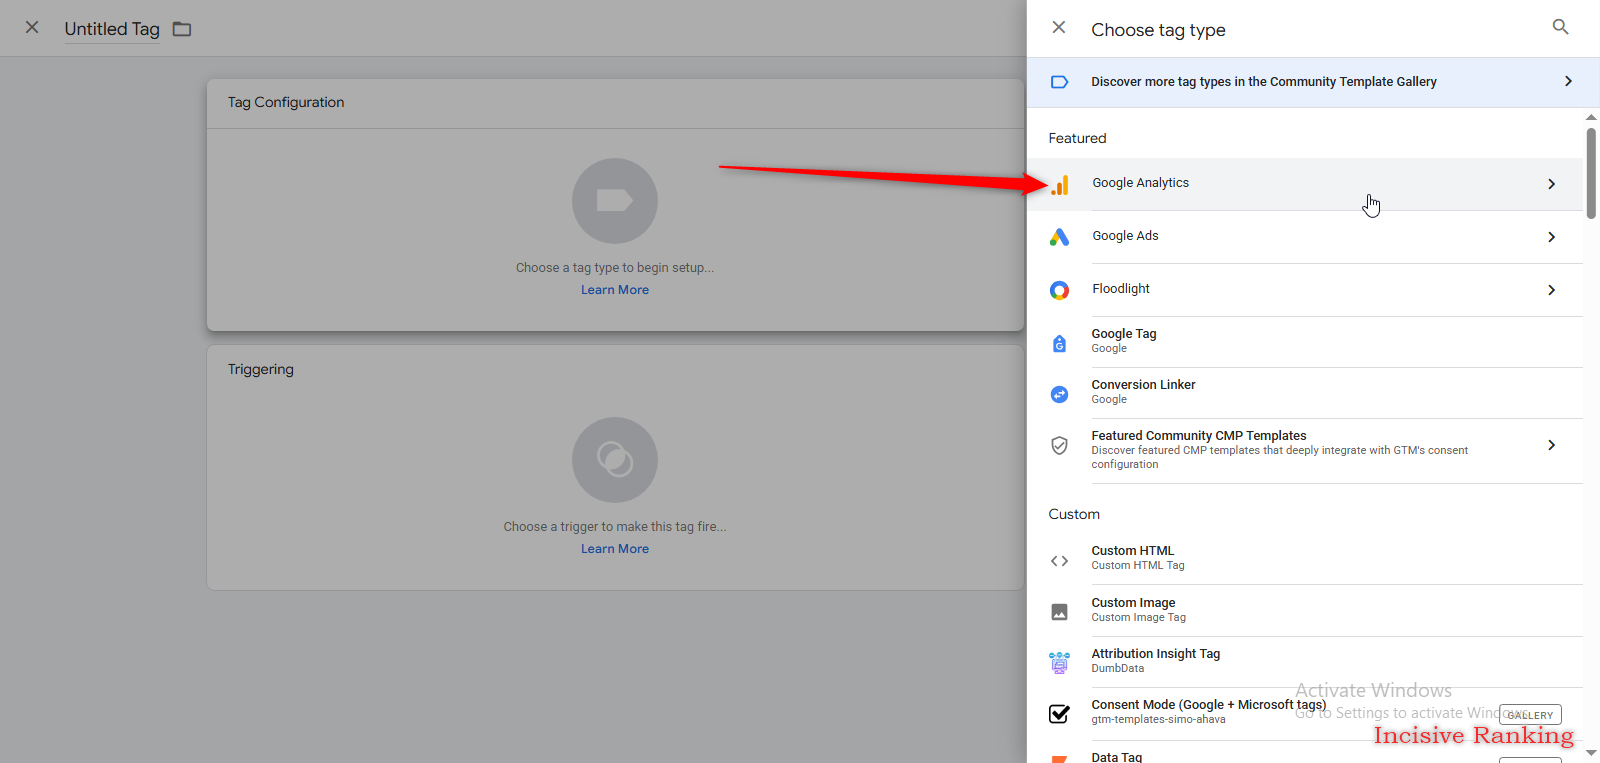Click the Community Template Gallery tag icon

point(1060,82)
